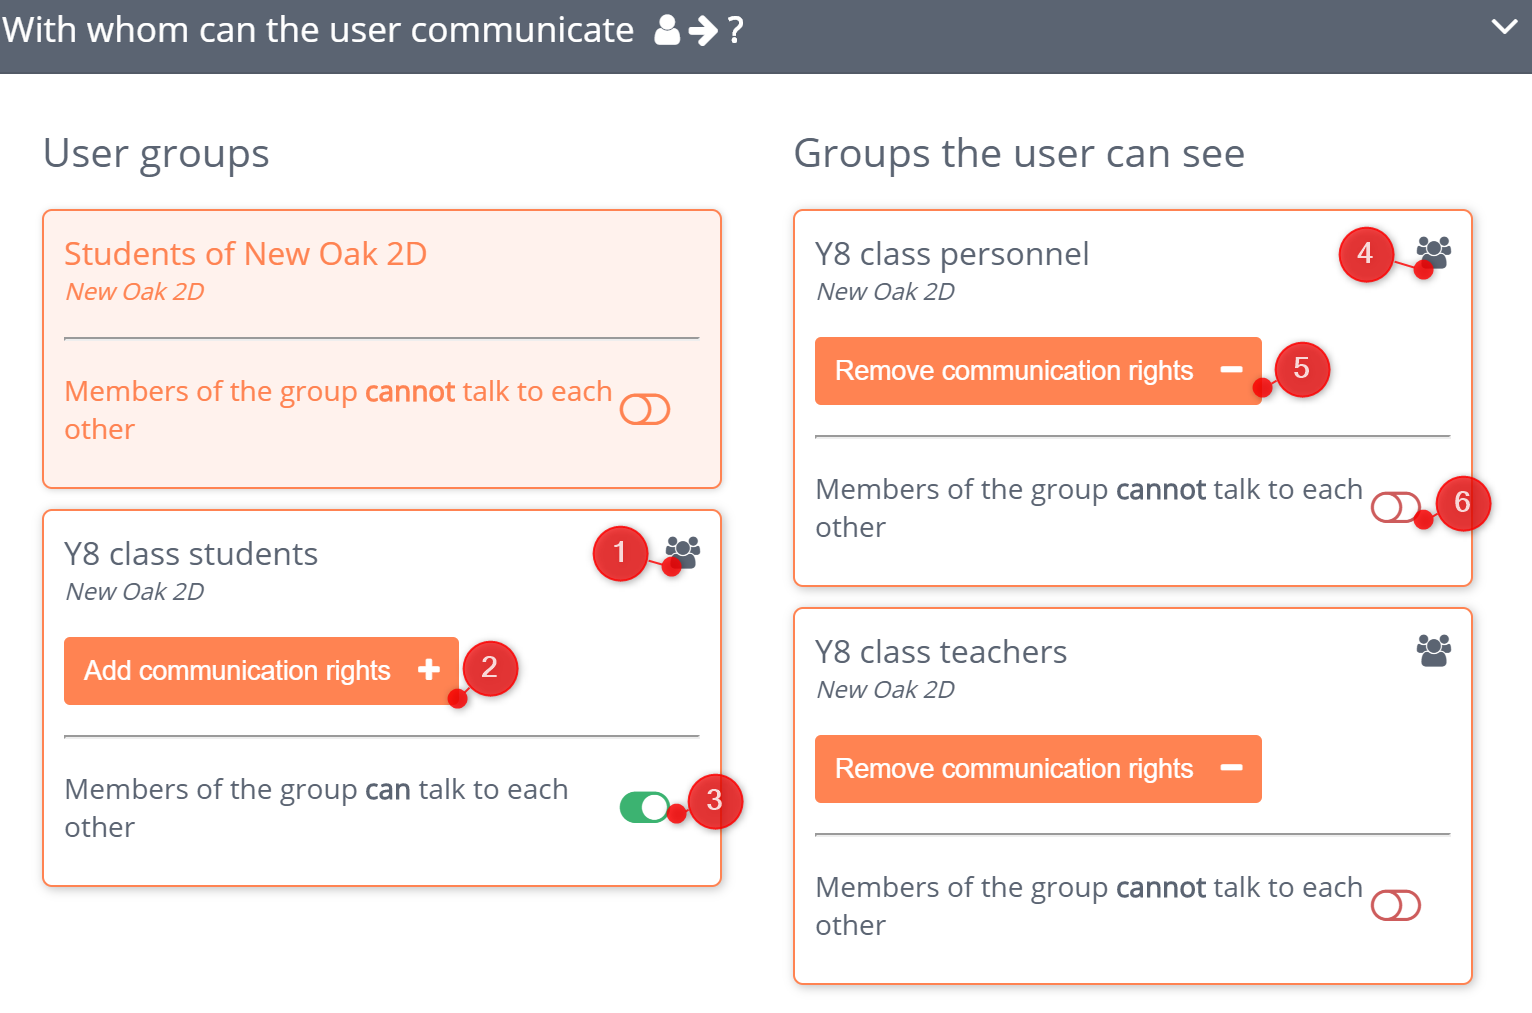Screen dimensions: 1532x1013
Task: Enable talking for Students of New Oak 2D members
Action: coord(645,409)
